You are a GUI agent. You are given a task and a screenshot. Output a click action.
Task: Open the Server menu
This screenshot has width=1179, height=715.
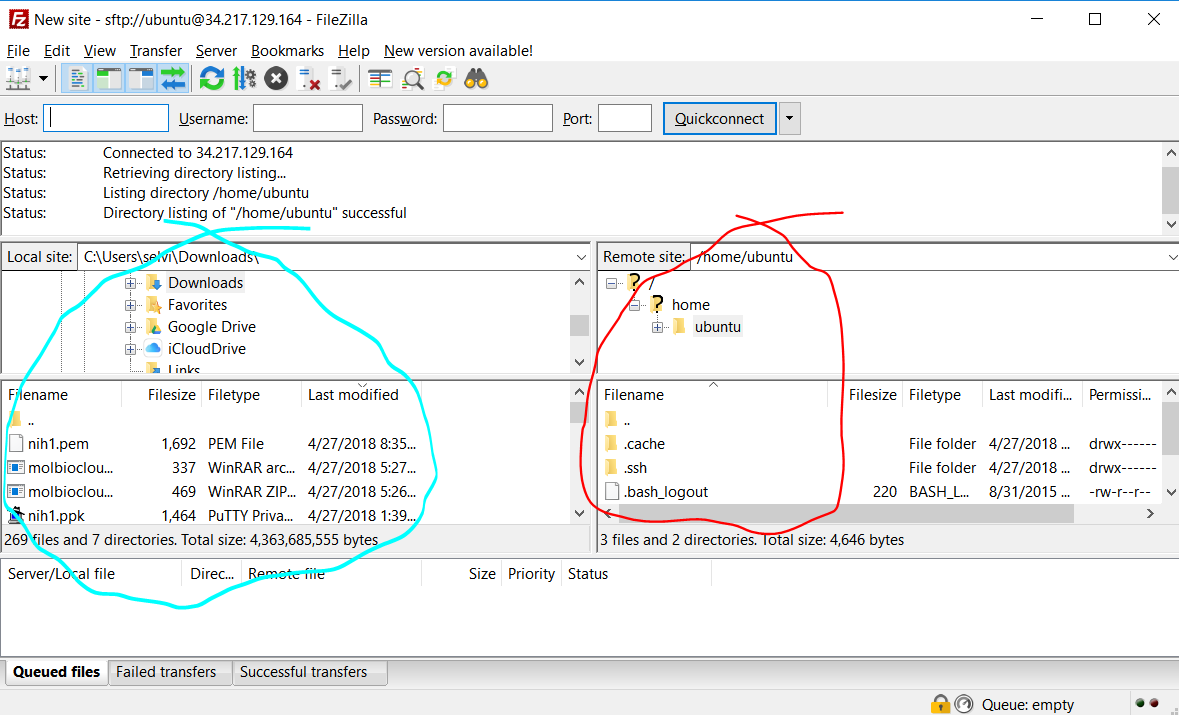(x=217, y=50)
